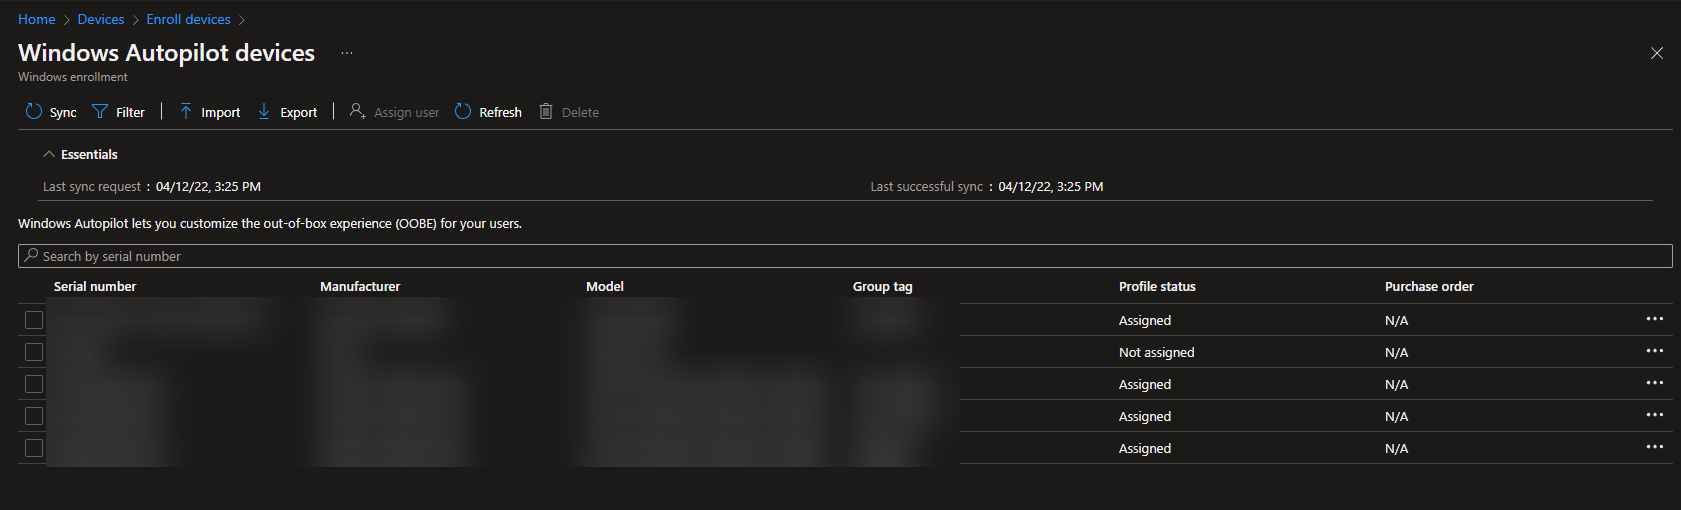
Task: Open more options for Not assigned row
Action: pyautogui.click(x=1655, y=351)
